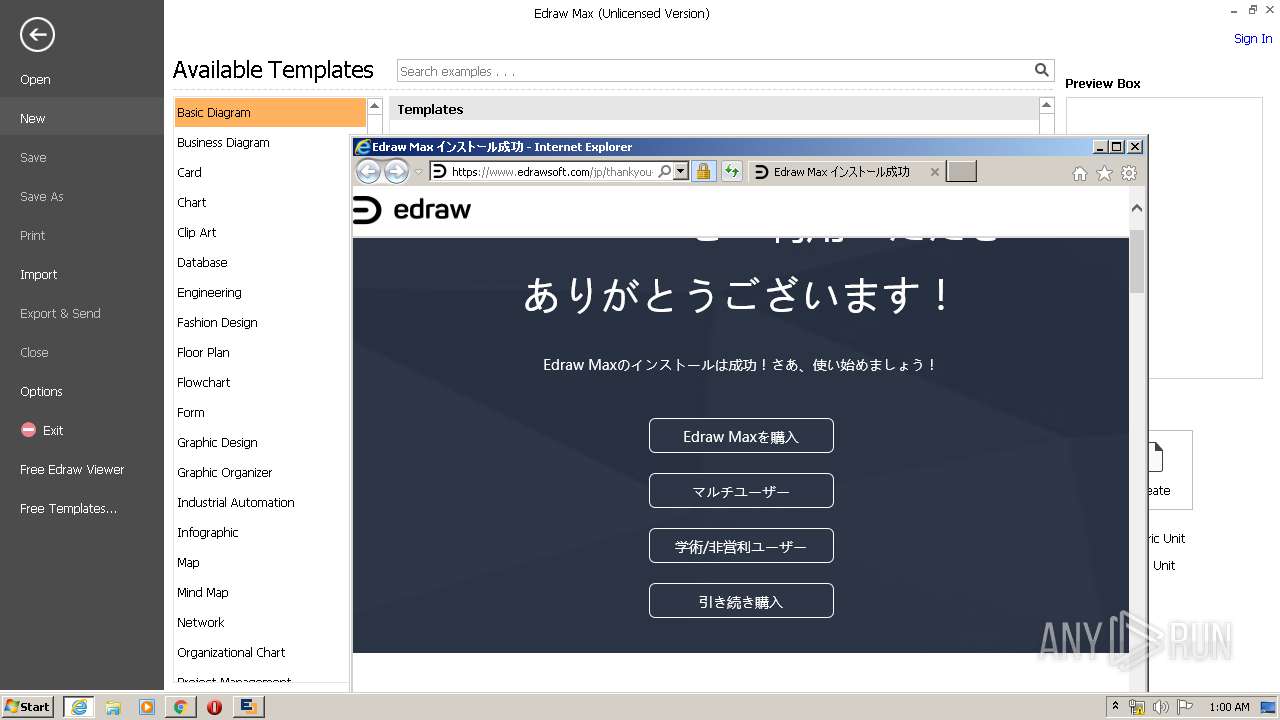Select Options in the file menu
This screenshot has width=1280, height=720.
point(41,391)
